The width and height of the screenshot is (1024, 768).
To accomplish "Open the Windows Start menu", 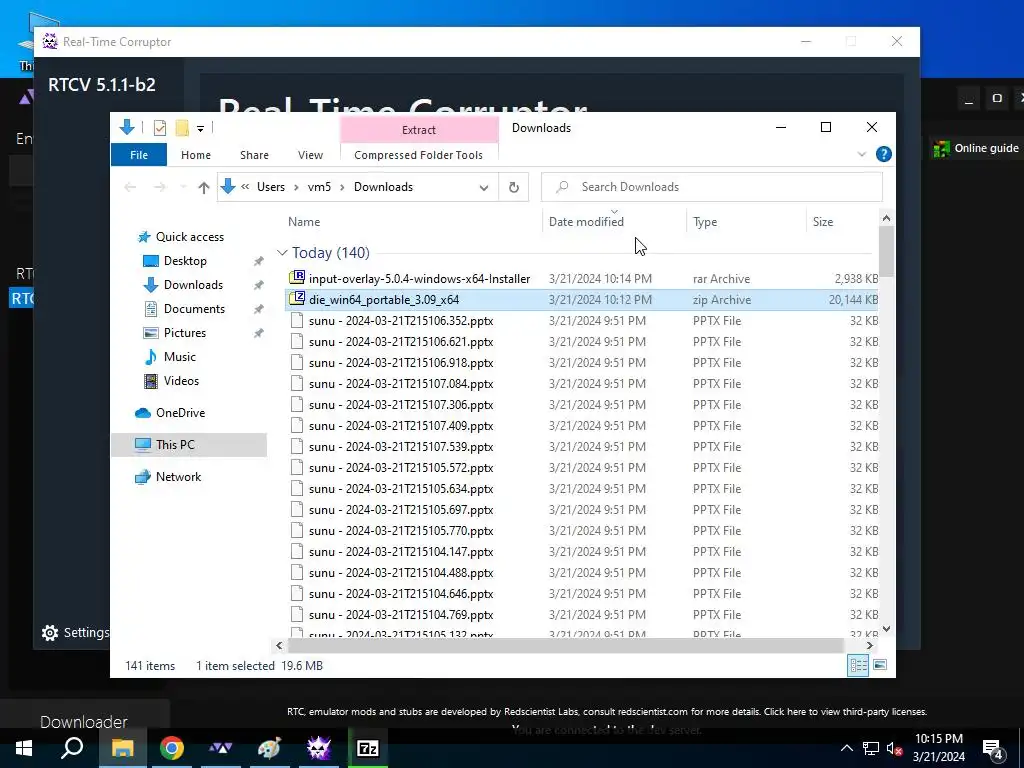I will click(24, 748).
